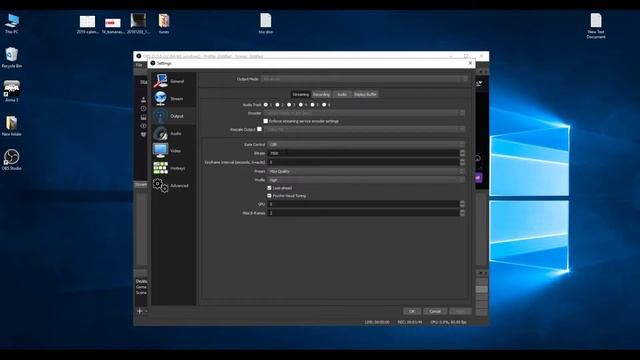Screen dimensions: 640x360
Task: Select New Text Document desktop icon
Action: point(596,26)
